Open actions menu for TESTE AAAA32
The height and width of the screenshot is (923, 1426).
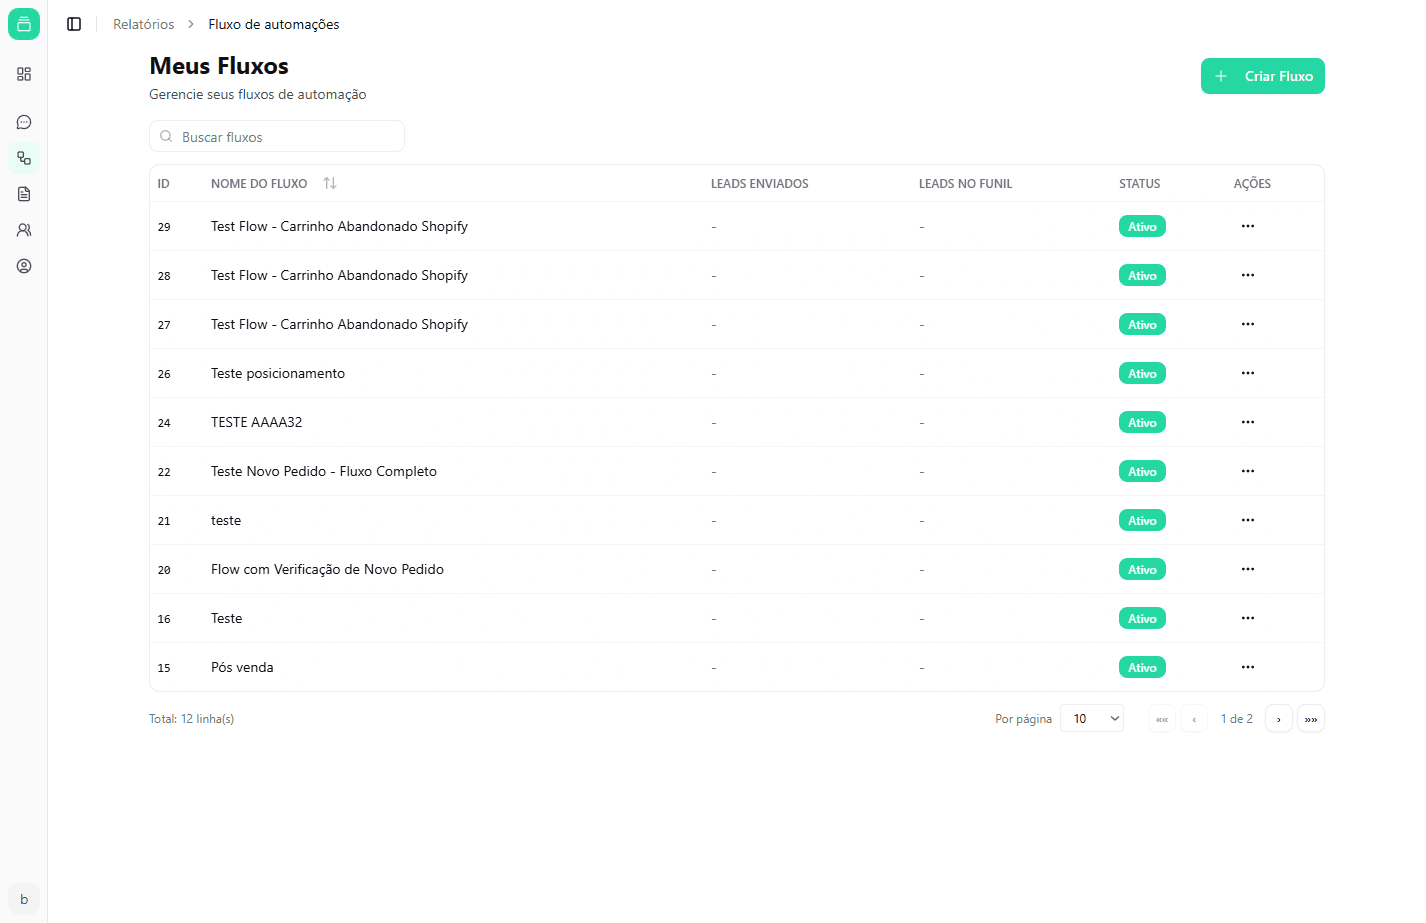coord(1248,422)
